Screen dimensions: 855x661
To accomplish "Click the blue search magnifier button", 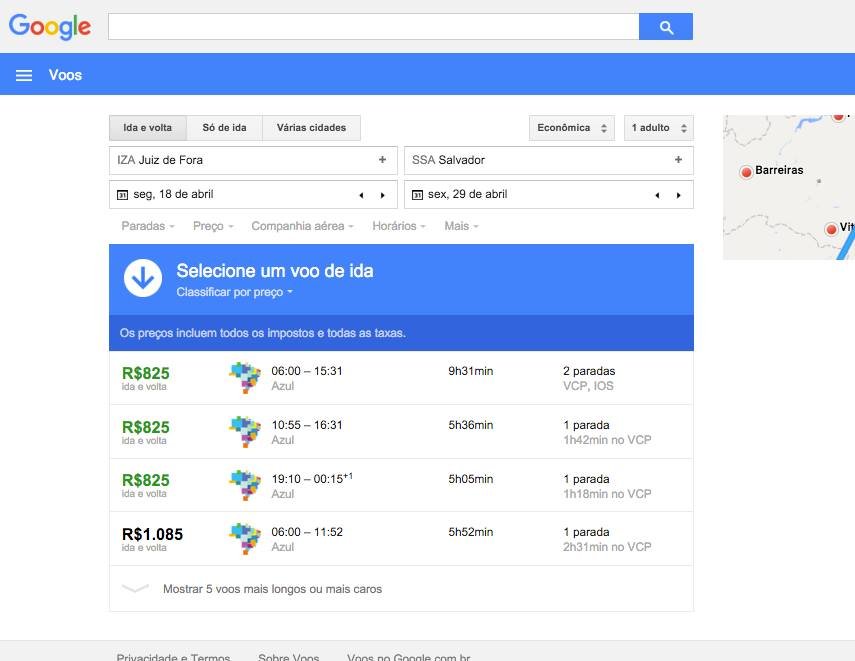I will (666, 27).
